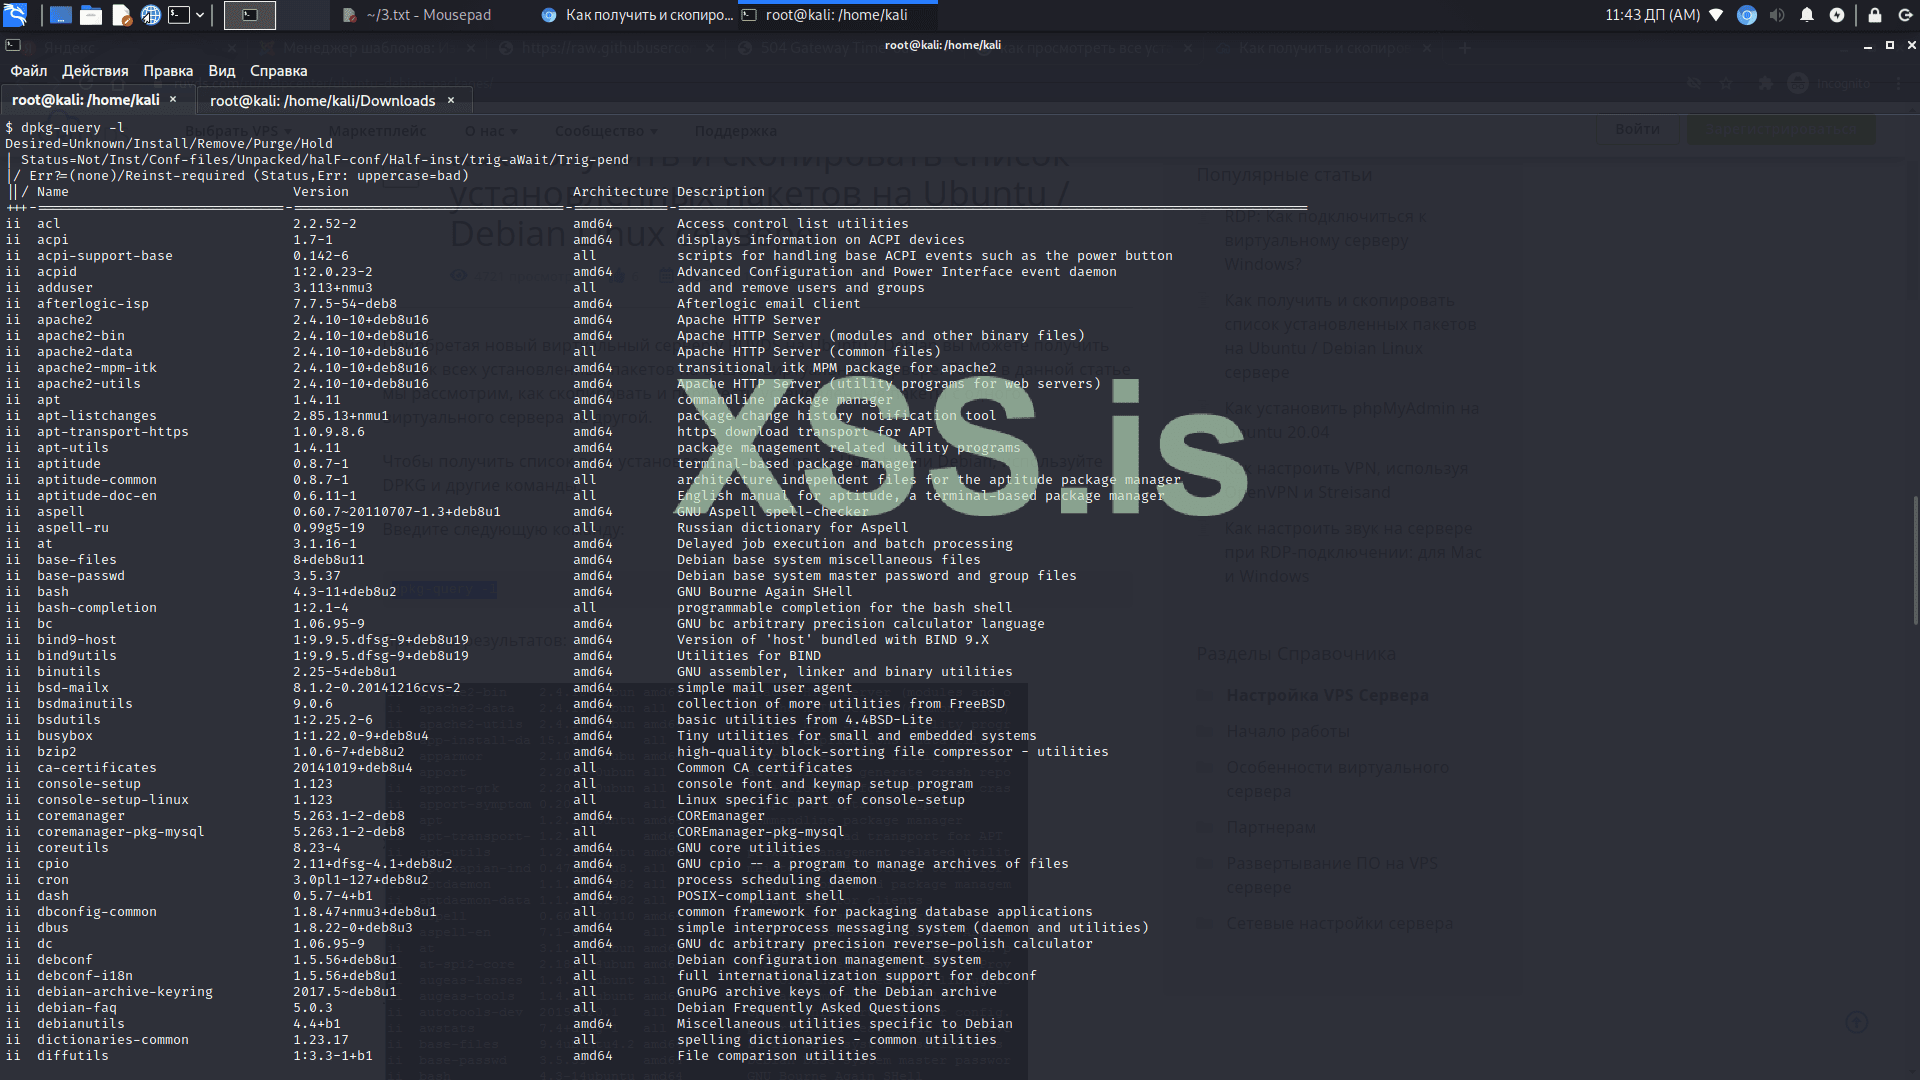Toggle the Wi-Fi network tray icon

tap(1717, 15)
